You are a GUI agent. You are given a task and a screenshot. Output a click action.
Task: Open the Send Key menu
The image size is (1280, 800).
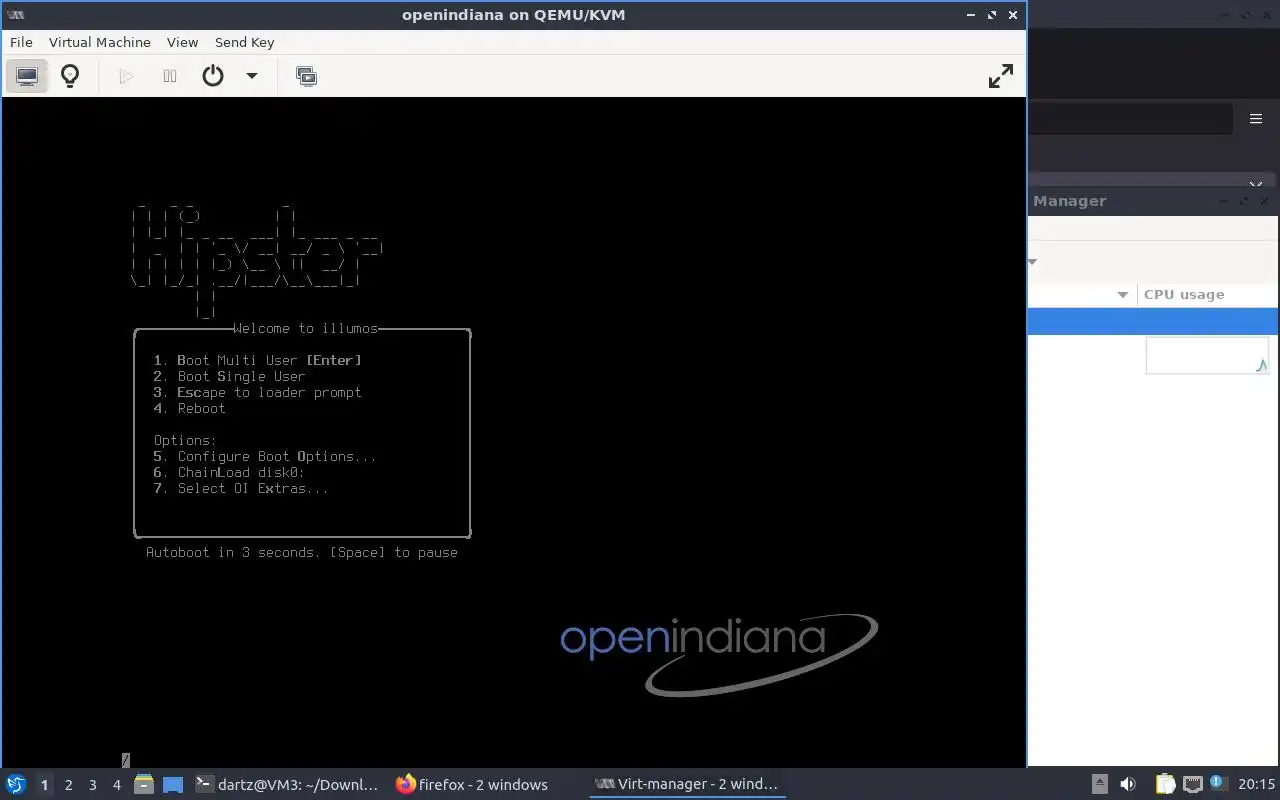tap(244, 42)
